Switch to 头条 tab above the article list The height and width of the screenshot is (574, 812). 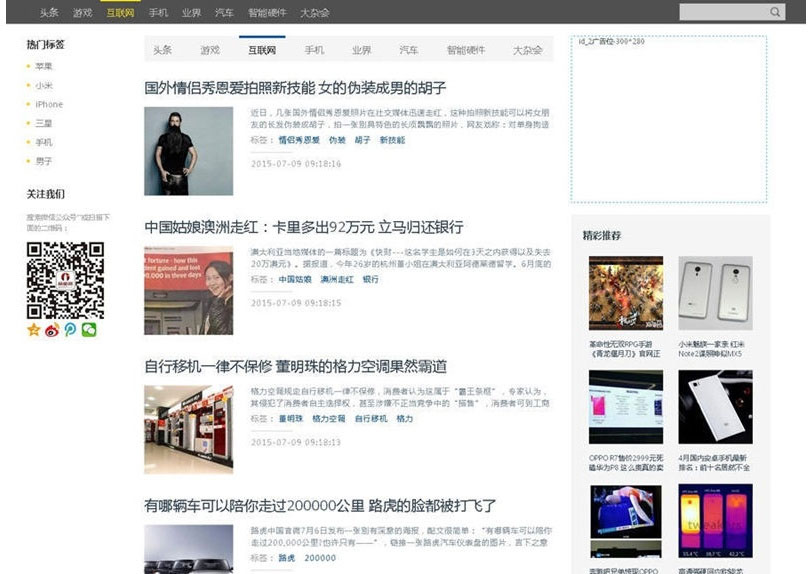point(162,50)
